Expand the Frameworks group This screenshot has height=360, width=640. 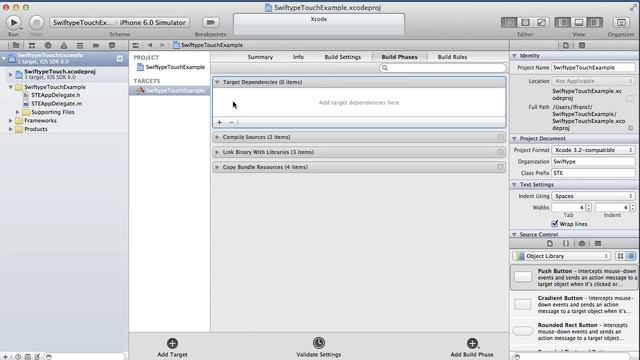(10, 120)
